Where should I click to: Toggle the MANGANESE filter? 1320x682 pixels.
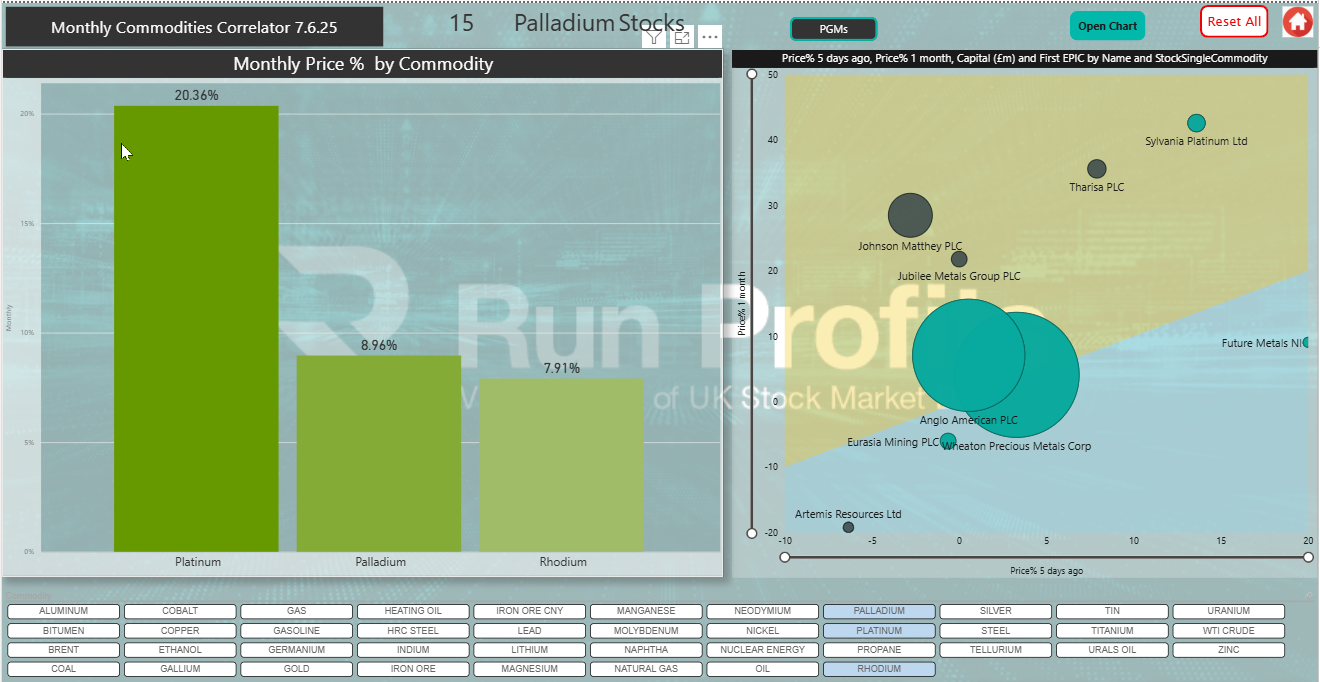pos(646,611)
